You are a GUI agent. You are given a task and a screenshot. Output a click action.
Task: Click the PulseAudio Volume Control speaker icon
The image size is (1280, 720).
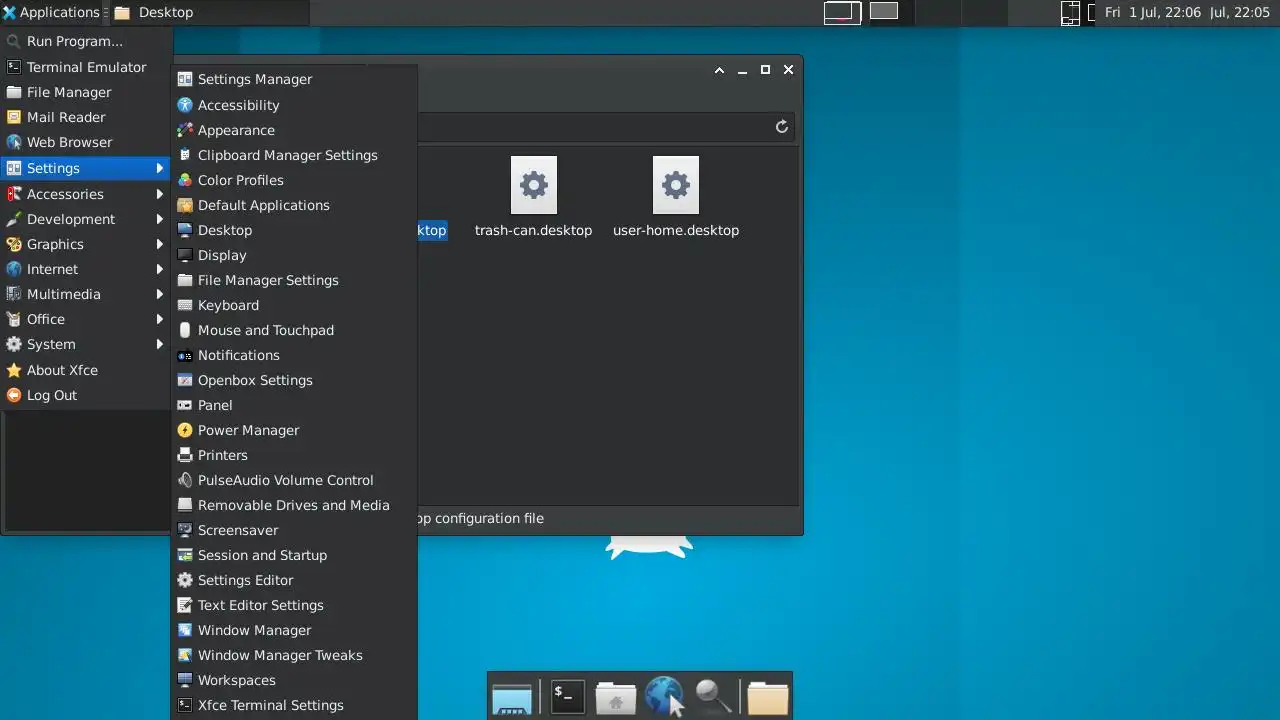184,480
